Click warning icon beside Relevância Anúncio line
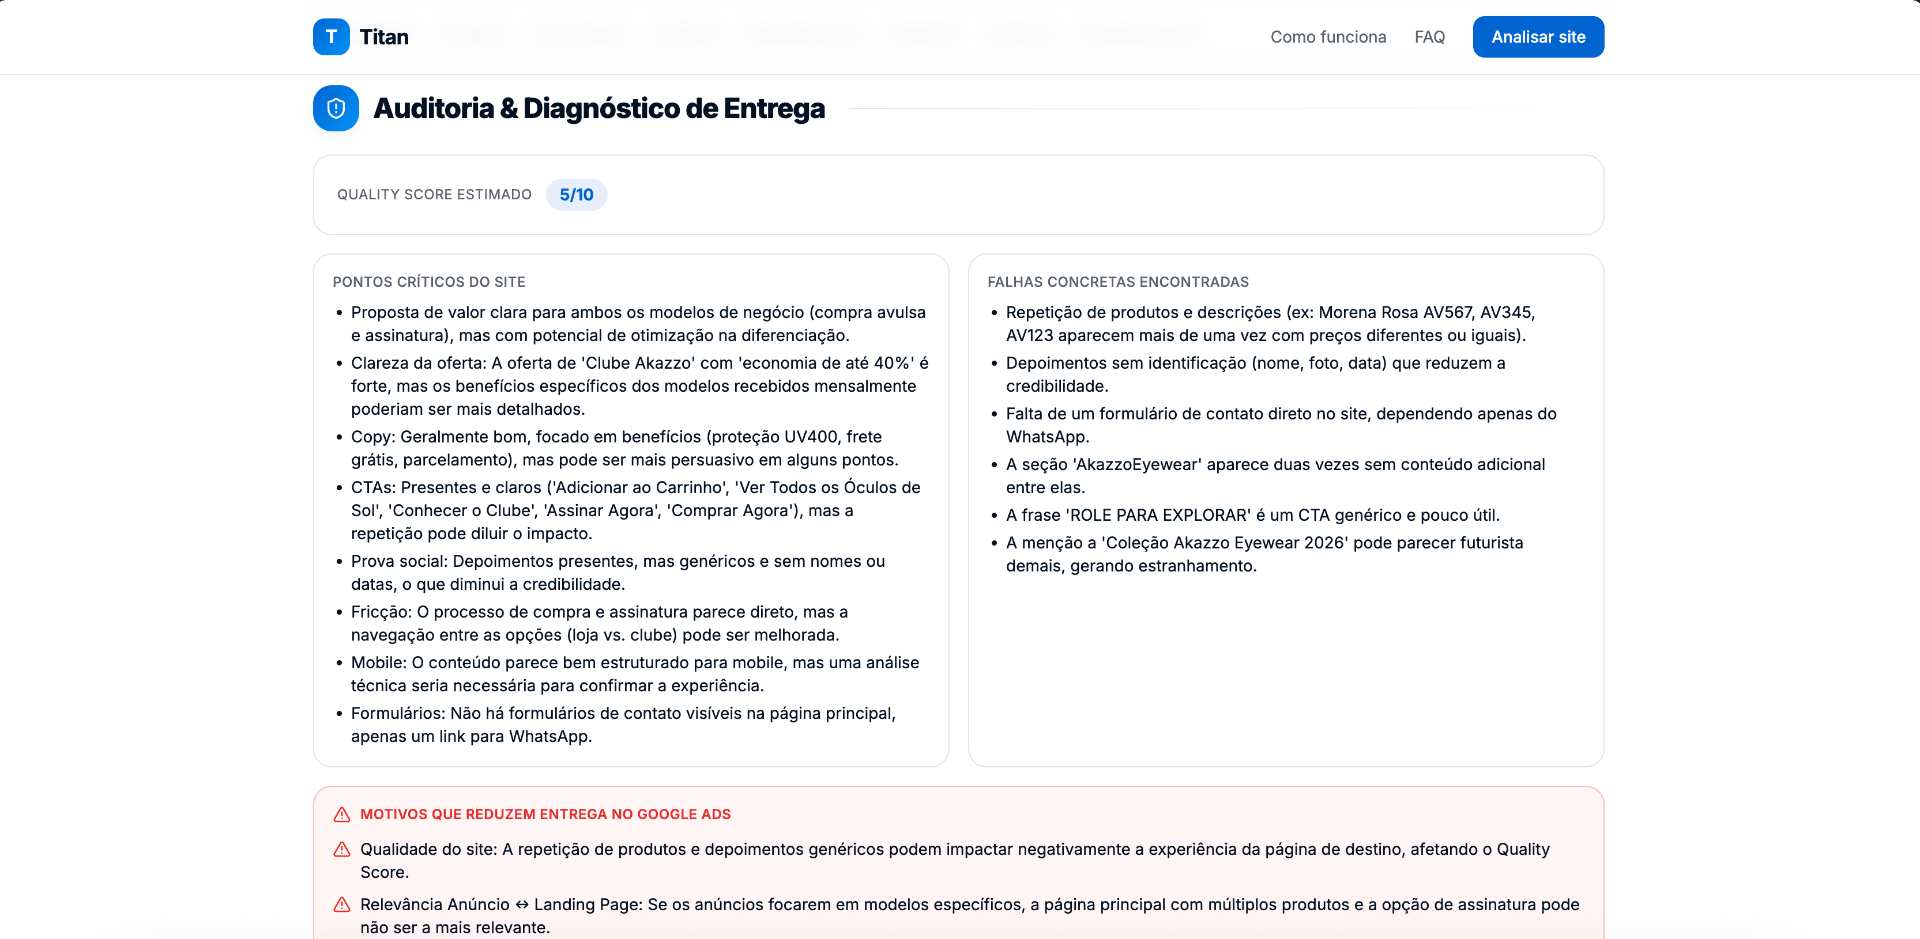Viewport: 1920px width, 939px height. click(342, 904)
